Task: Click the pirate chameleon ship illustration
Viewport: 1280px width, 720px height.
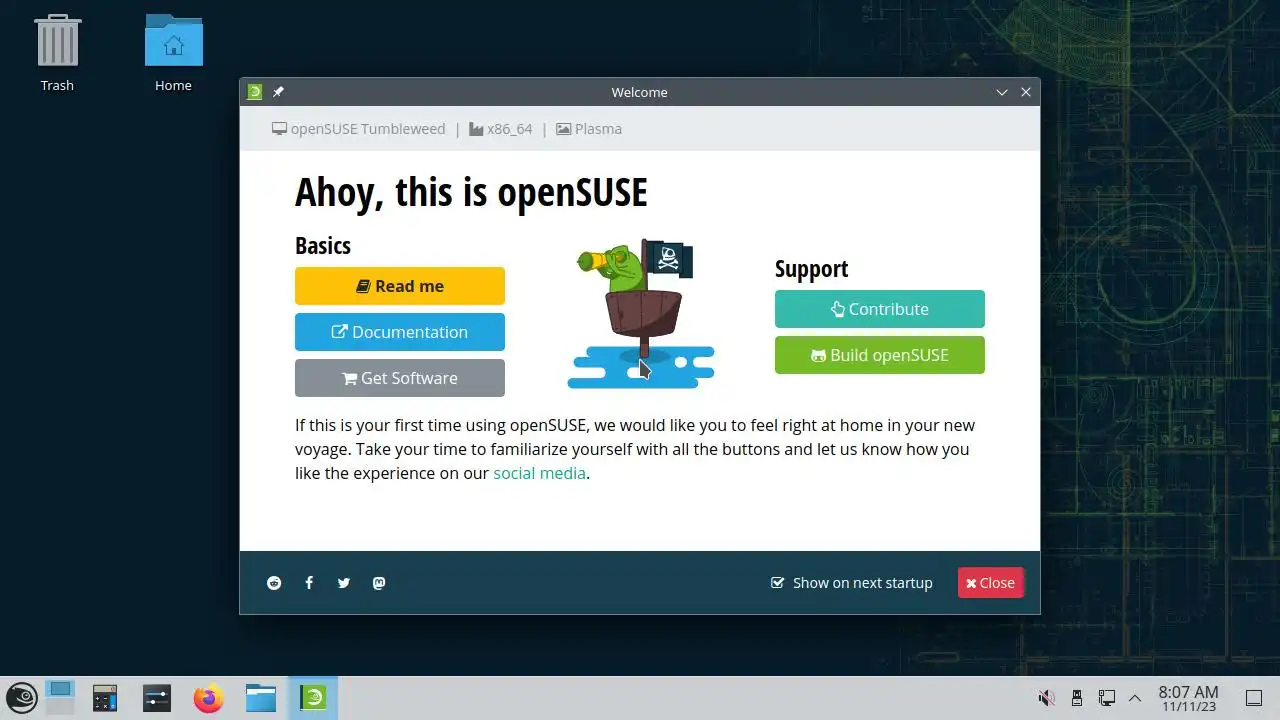Action: [640, 314]
